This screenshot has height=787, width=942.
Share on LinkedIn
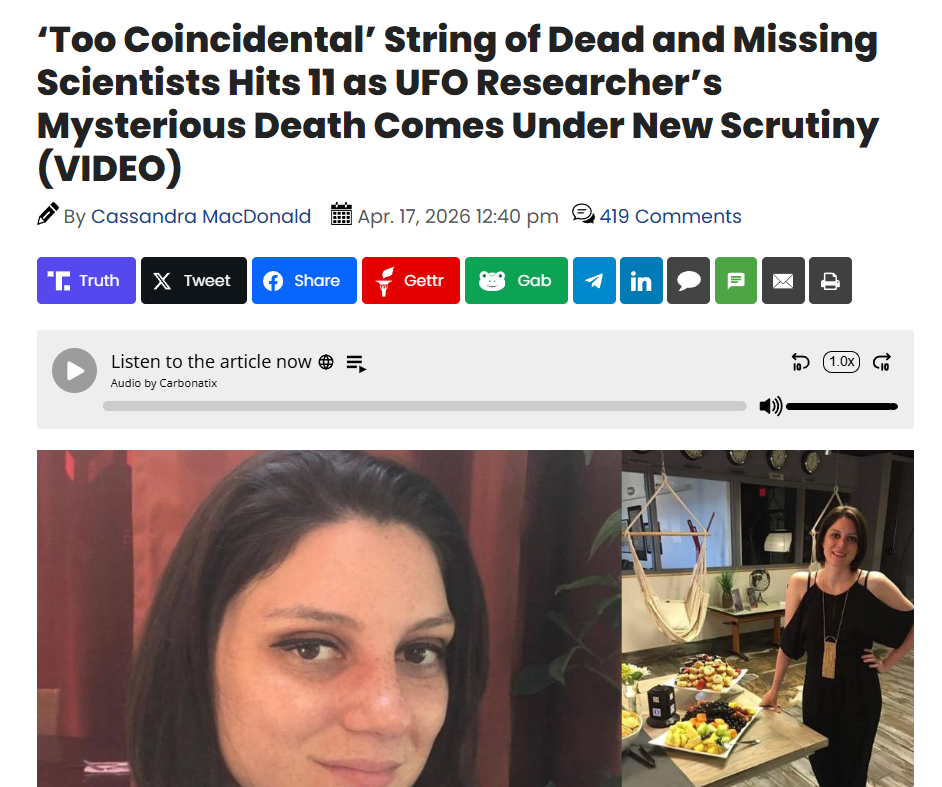pyautogui.click(x=641, y=281)
